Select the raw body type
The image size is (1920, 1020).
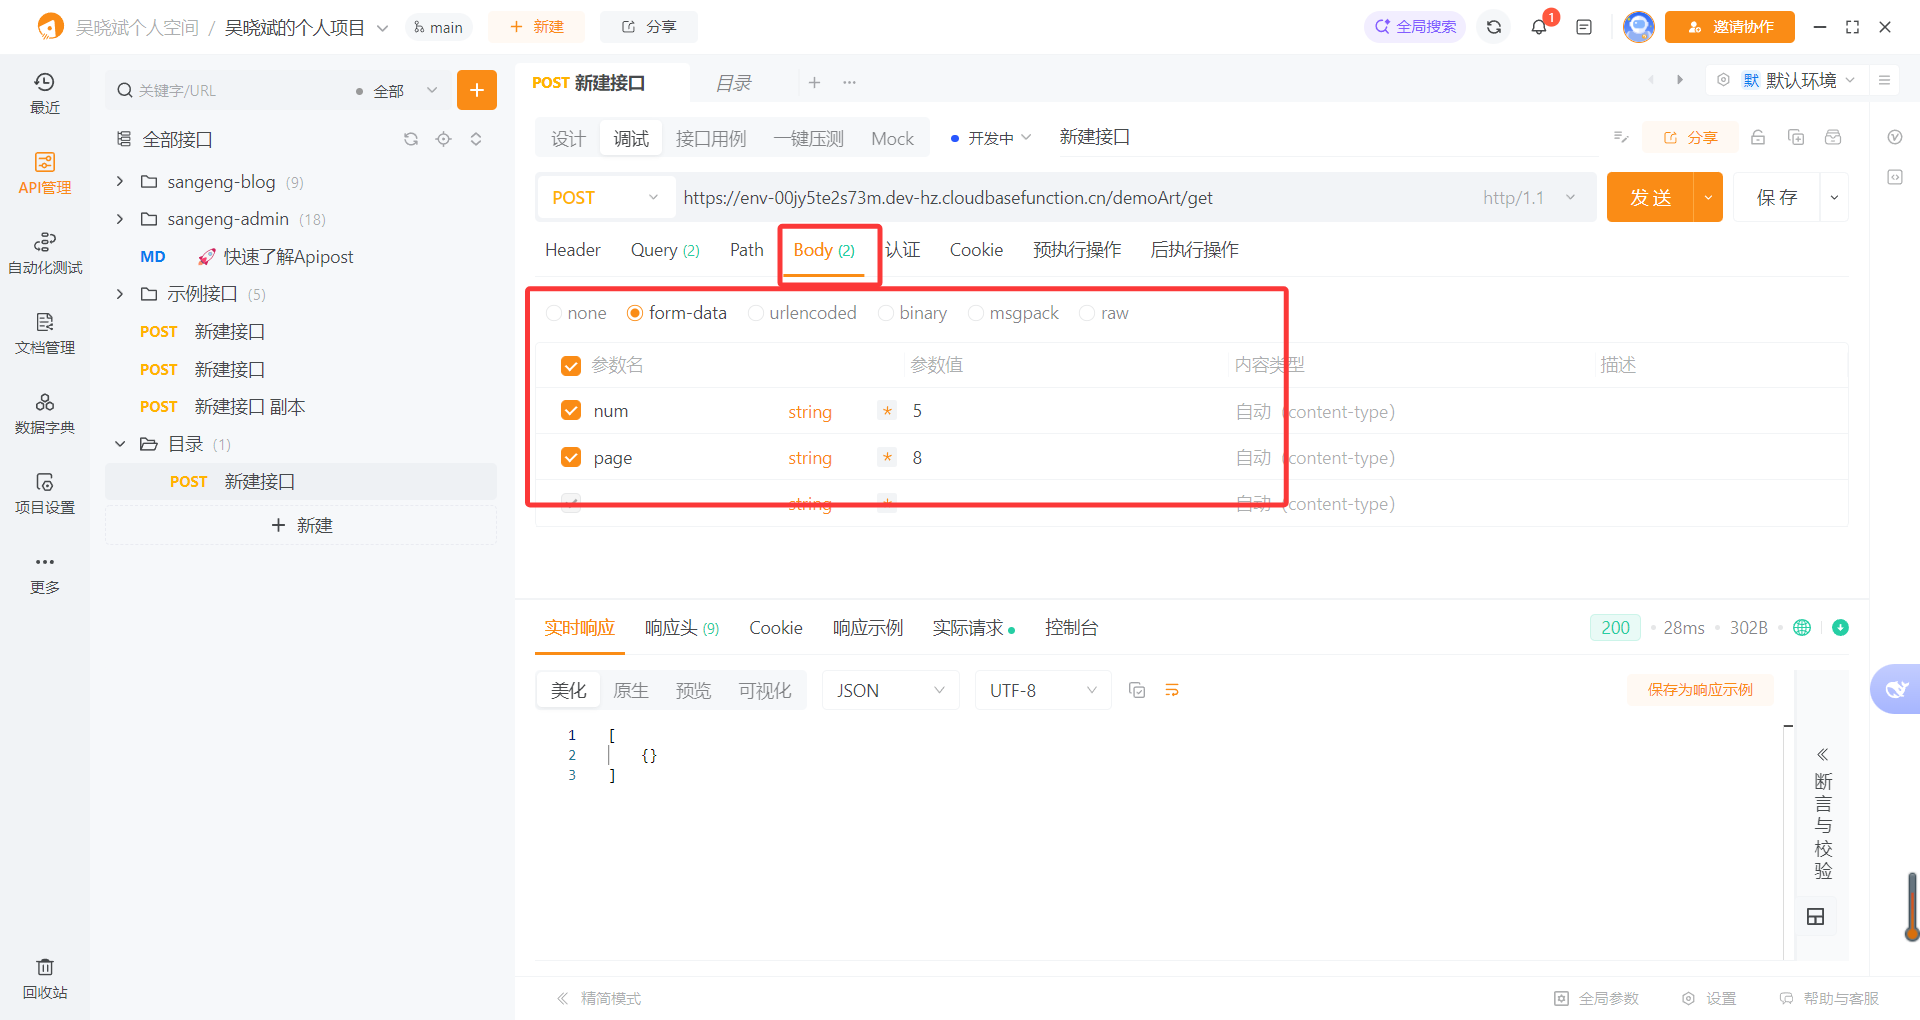tap(1087, 313)
